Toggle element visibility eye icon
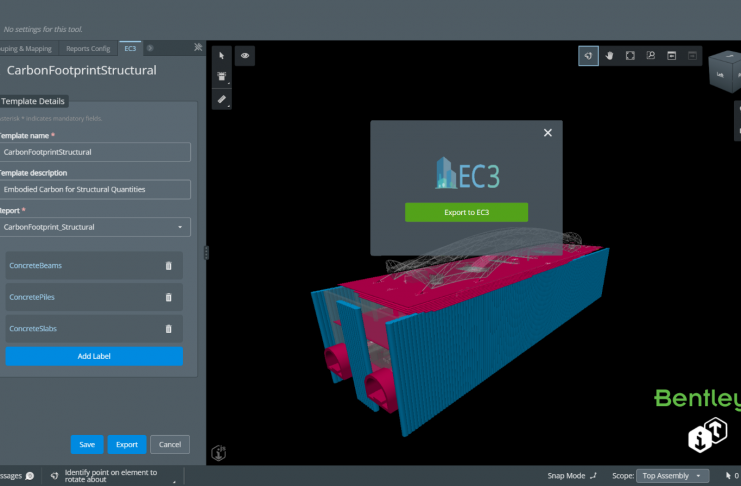The width and height of the screenshot is (741, 486). [245, 56]
